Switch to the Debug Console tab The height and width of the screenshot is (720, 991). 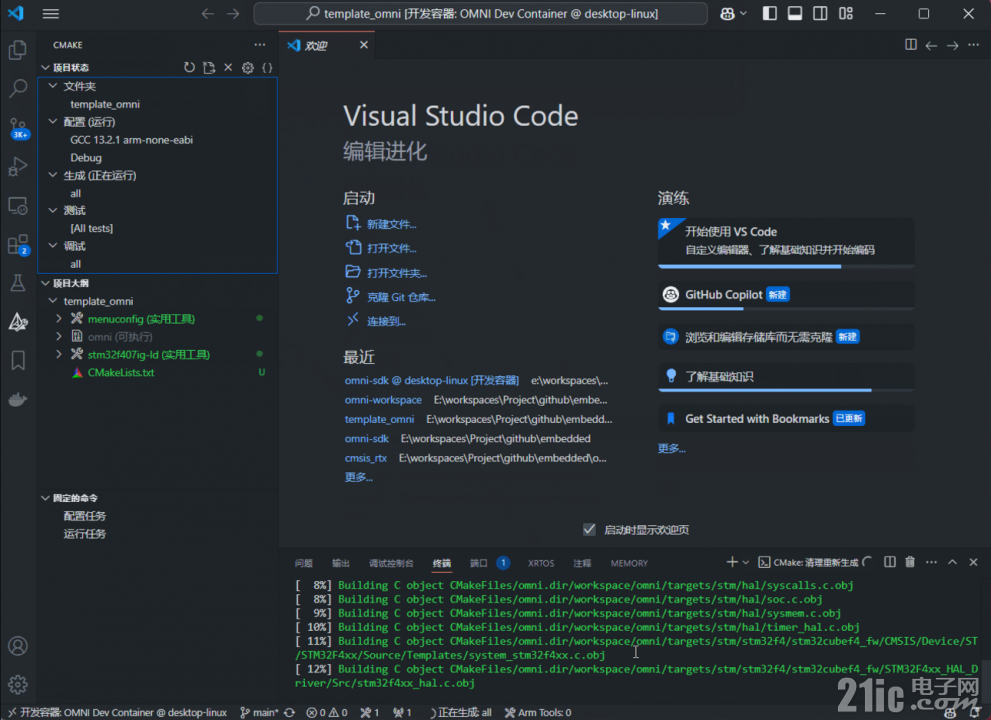pyautogui.click(x=391, y=563)
